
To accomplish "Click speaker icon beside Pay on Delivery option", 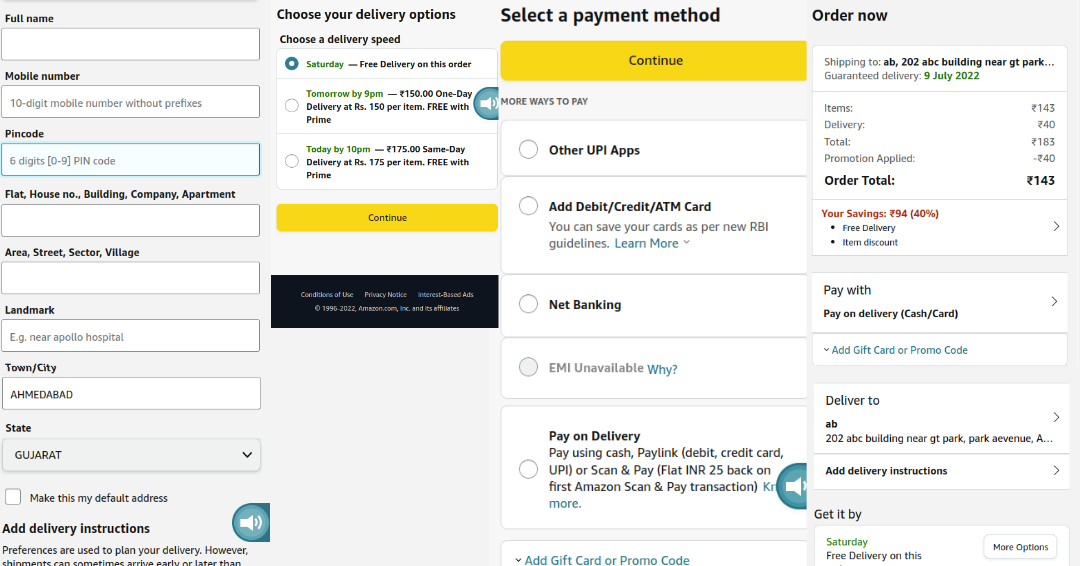I will click(793, 486).
